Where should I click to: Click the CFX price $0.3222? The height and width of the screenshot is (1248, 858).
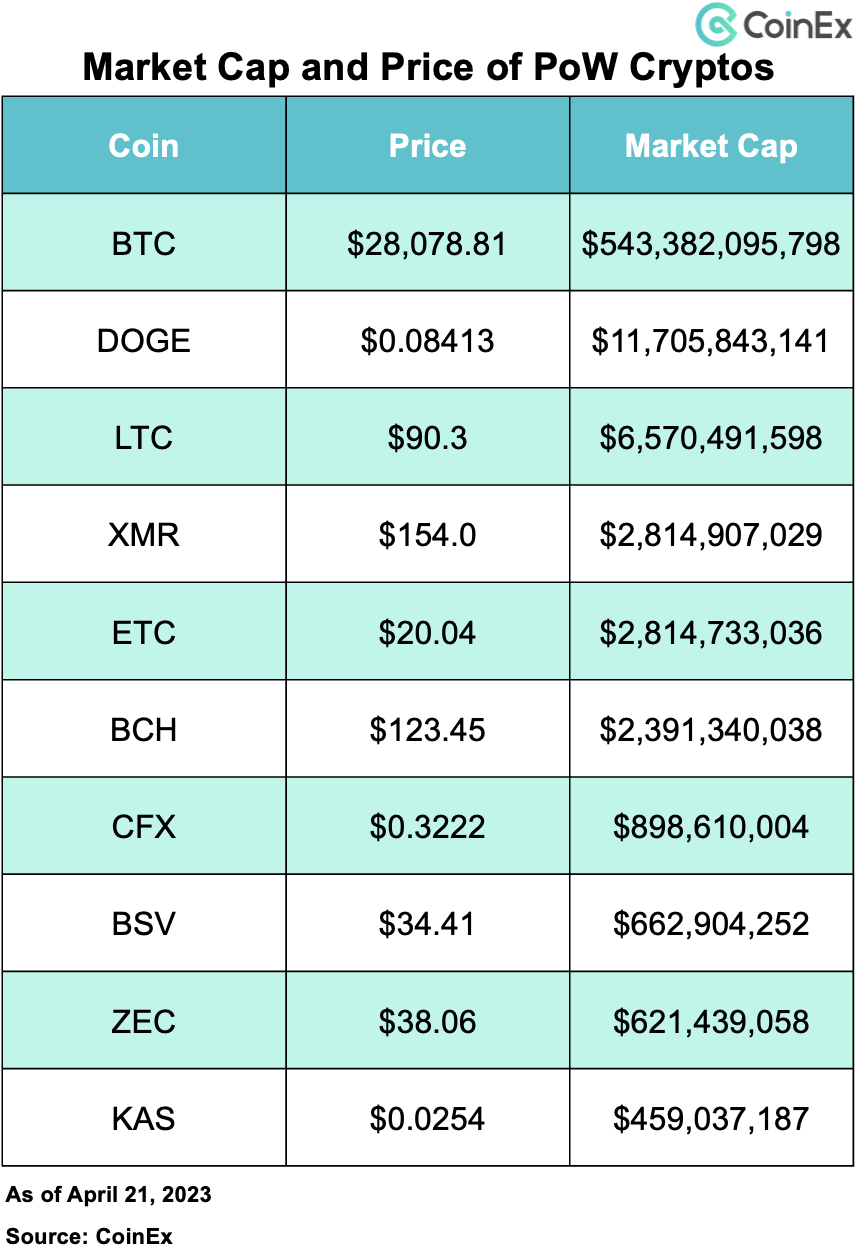click(428, 827)
